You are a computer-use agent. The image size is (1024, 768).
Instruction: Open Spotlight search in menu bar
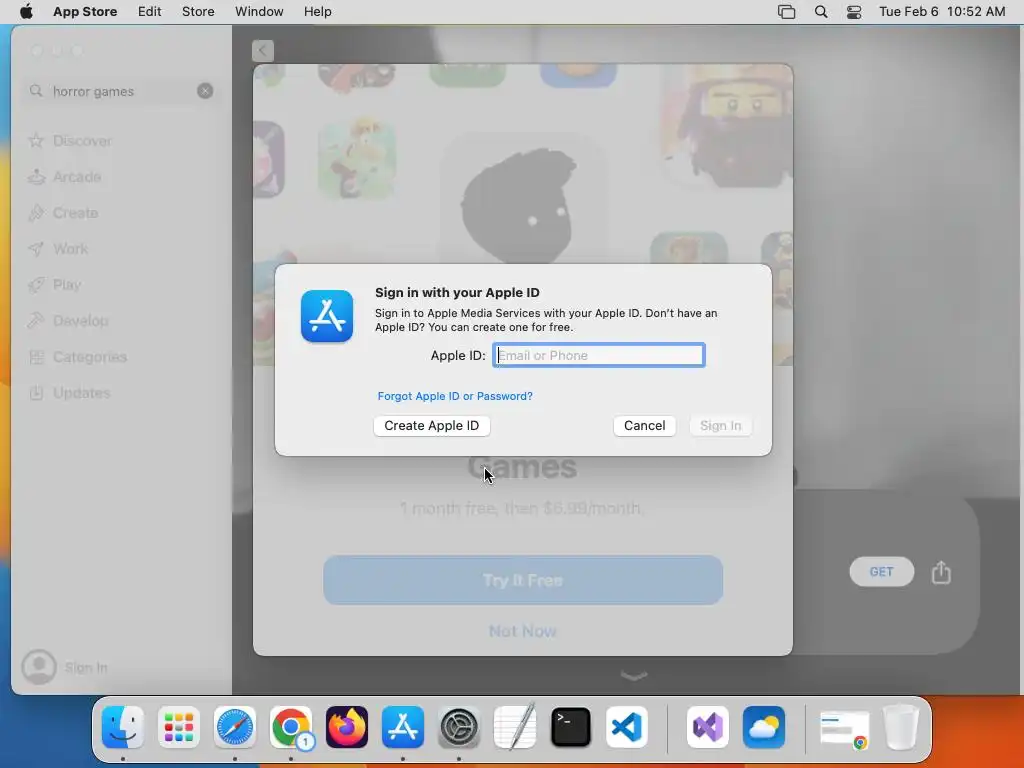click(x=821, y=12)
